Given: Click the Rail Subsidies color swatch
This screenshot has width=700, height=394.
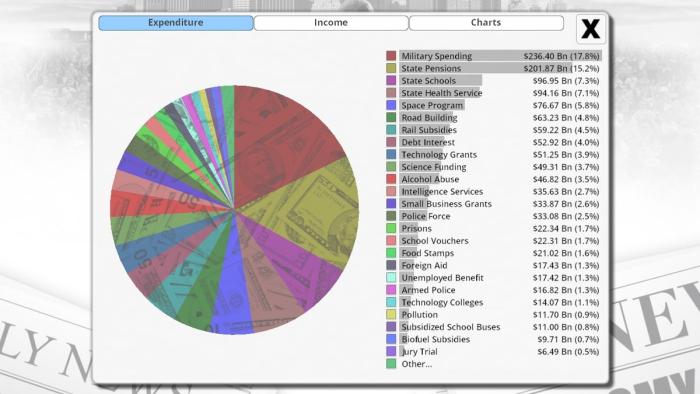Looking at the screenshot, I should pyautogui.click(x=391, y=130).
